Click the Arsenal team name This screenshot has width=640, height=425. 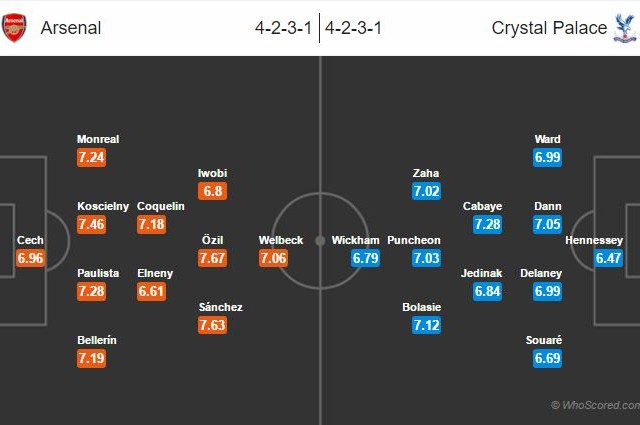tap(71, 28)
